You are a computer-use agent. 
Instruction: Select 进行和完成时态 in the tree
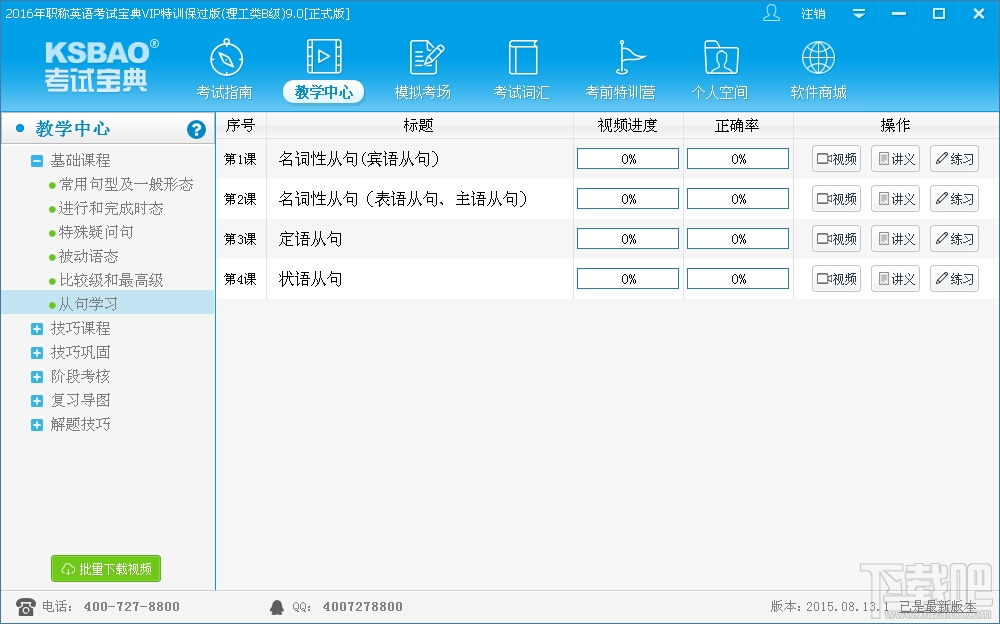coord(111,209)
